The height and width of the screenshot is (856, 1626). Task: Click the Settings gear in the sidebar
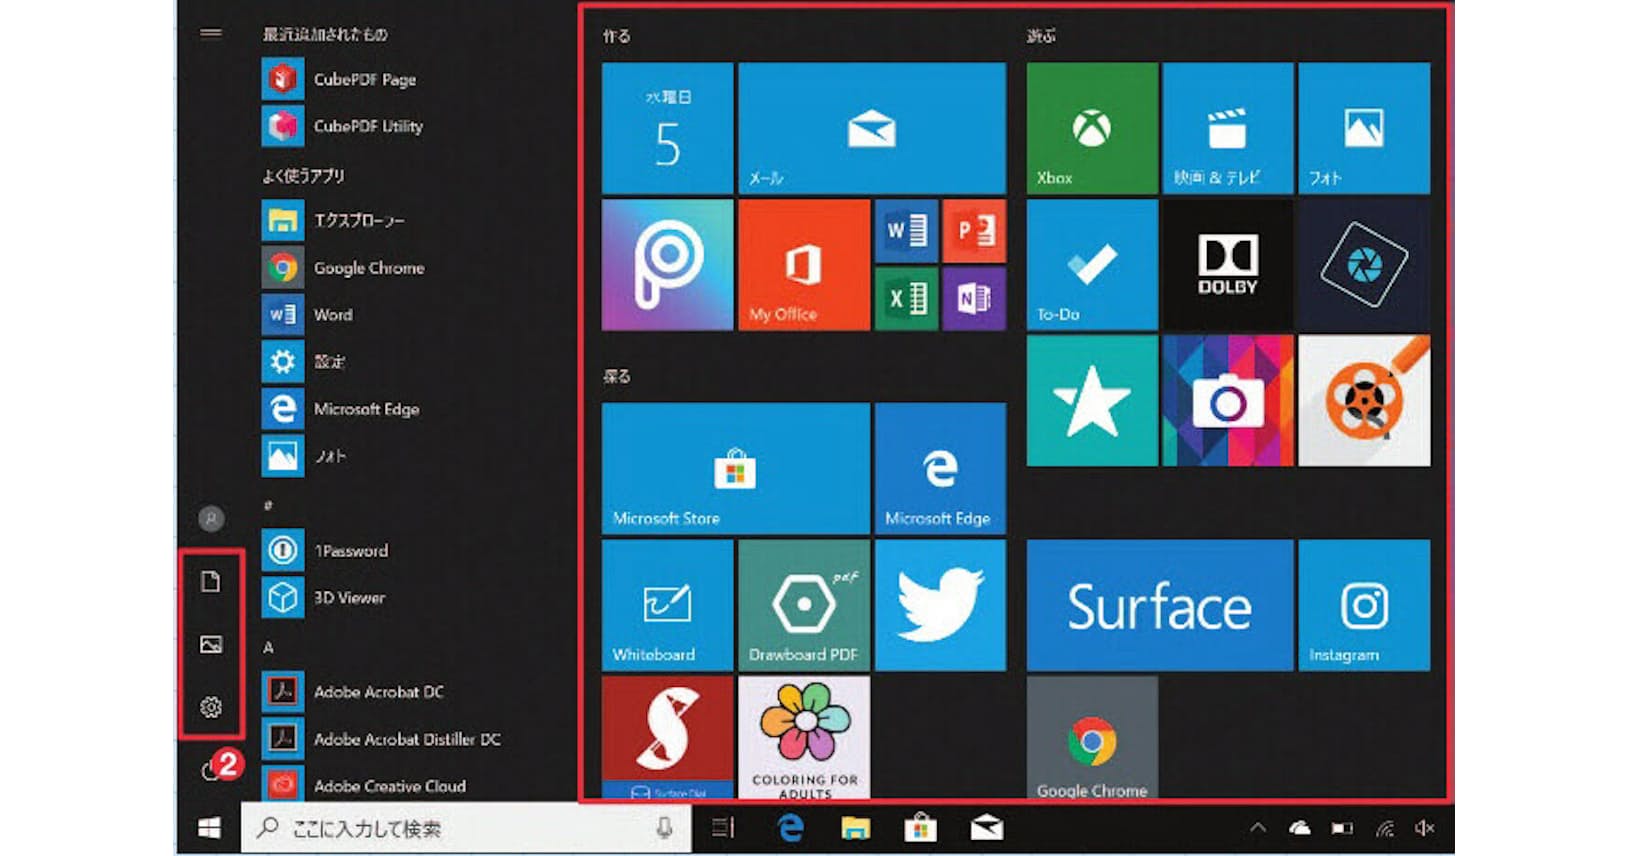[210, 707]
